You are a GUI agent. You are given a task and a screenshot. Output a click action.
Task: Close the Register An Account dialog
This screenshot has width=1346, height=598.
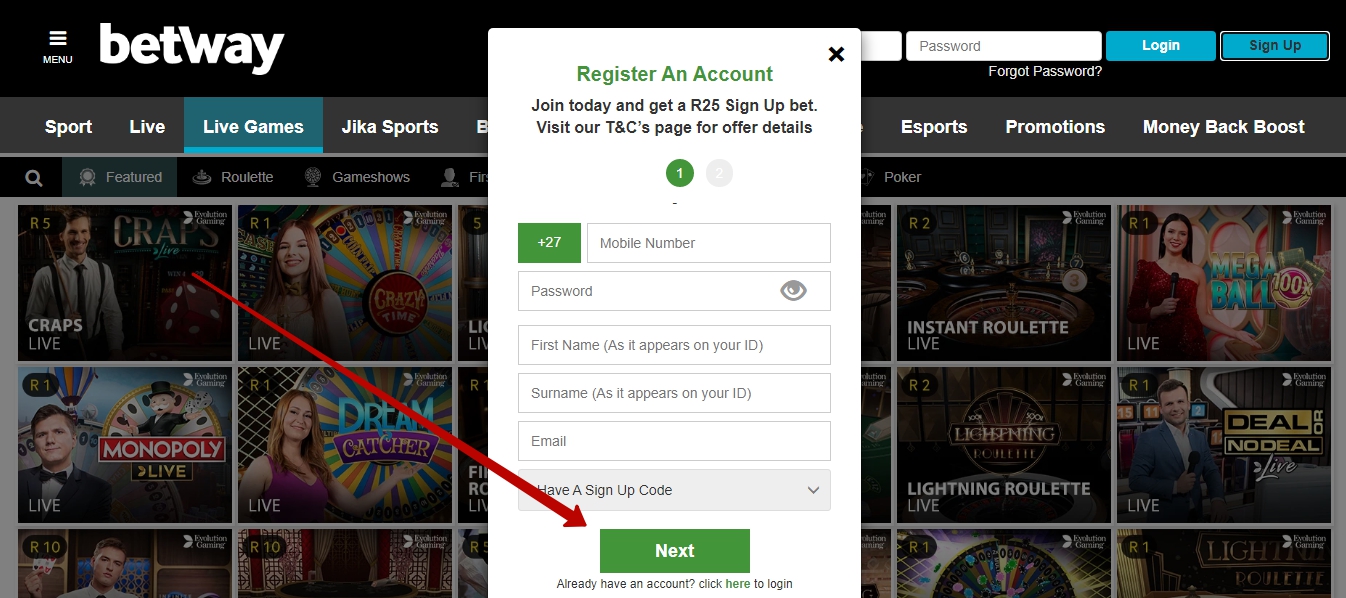[836, 54]
